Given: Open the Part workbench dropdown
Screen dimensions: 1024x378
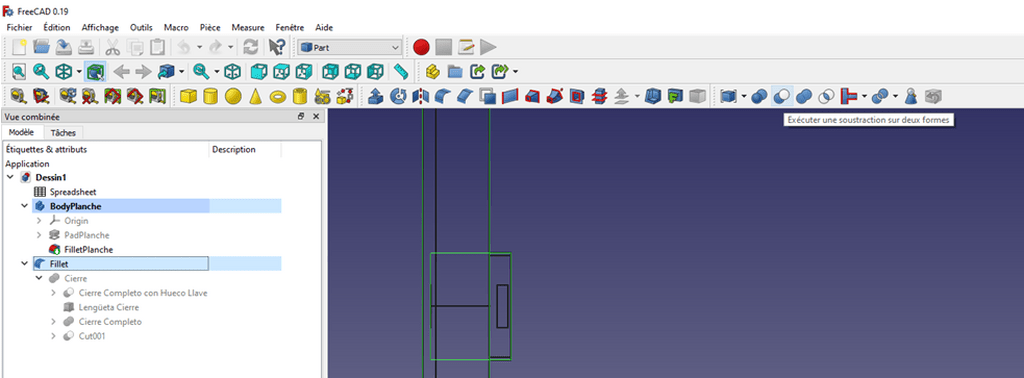Looking at the screenshot, I should pos(350,47).
